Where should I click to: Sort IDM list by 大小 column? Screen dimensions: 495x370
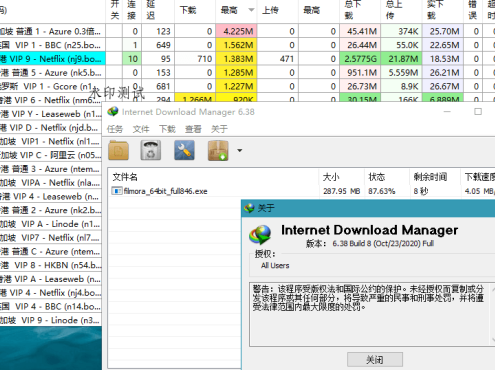click(x=342, y=177)
